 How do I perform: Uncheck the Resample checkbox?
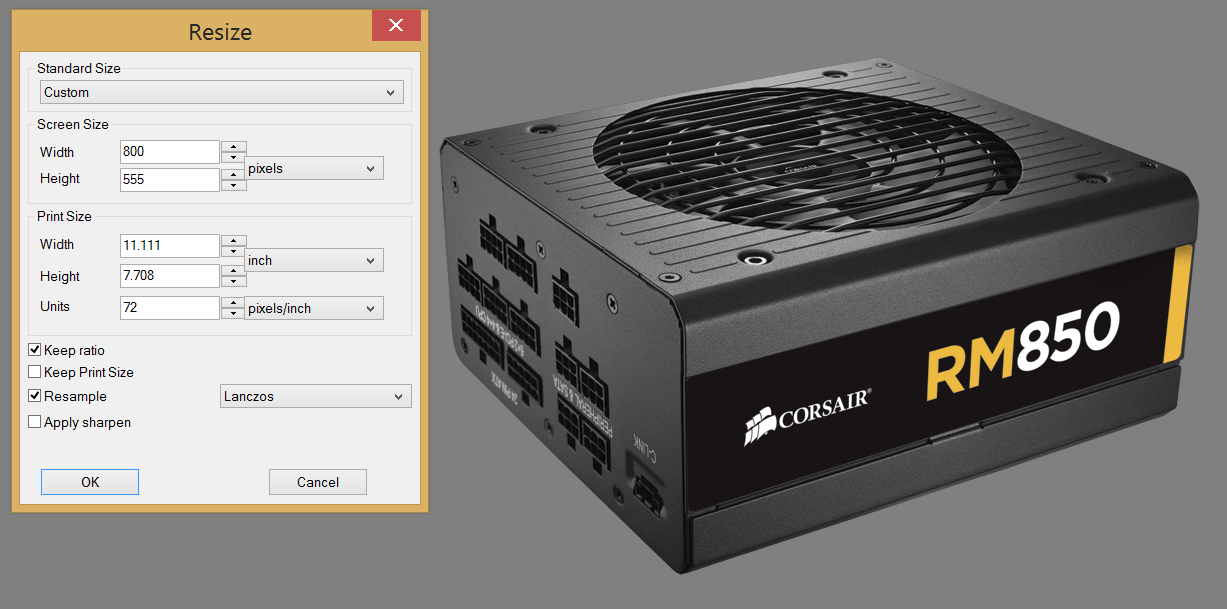35,396
